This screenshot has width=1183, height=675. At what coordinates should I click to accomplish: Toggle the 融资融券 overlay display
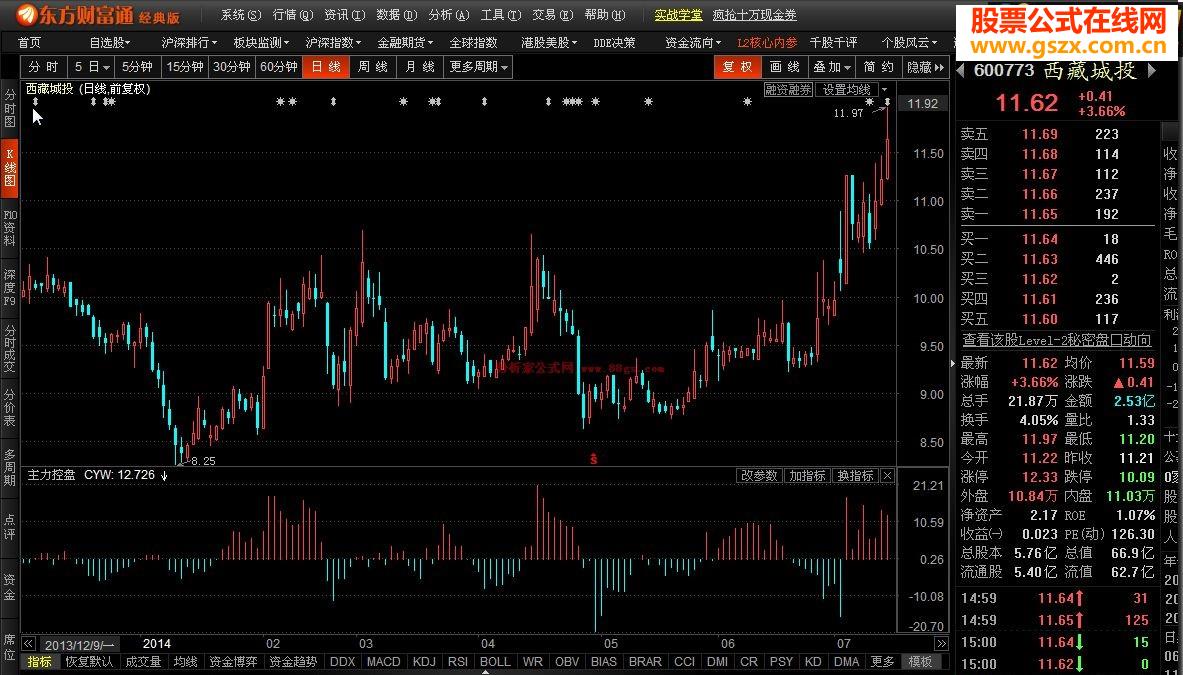pyautogui.click(x=787, y=89)
